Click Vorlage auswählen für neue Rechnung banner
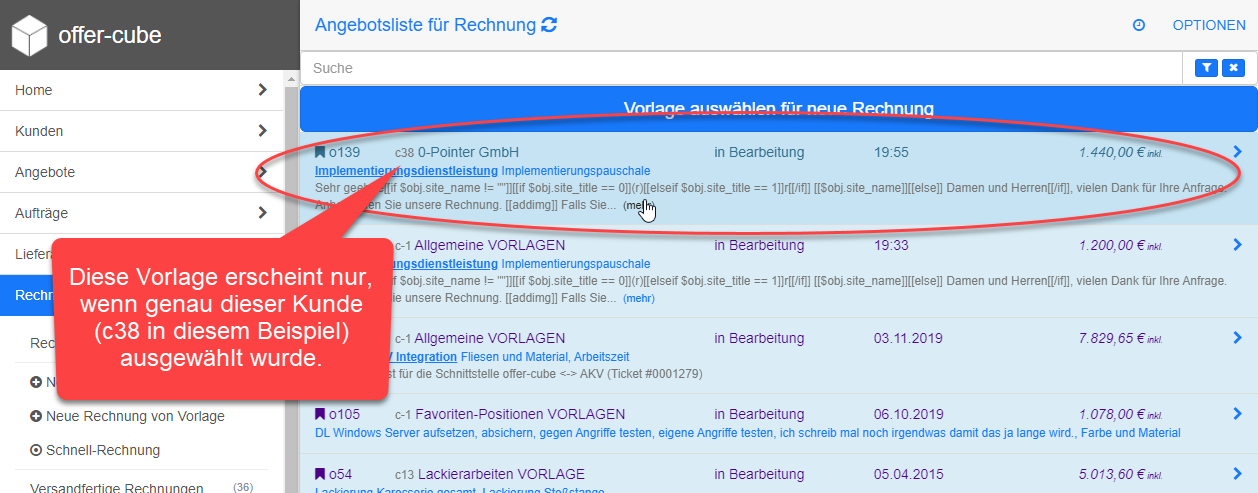Viewport: 1258px width, 493px height. click(778, 108)
